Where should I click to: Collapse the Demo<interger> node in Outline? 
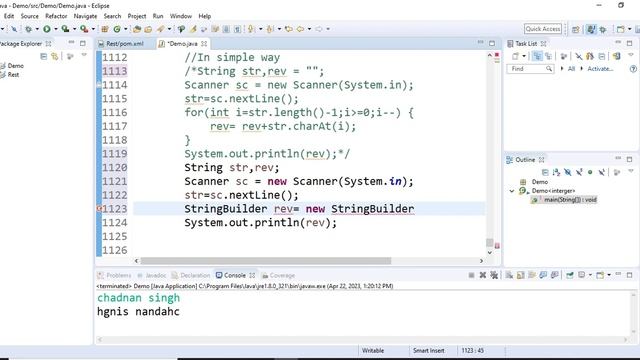512,191
